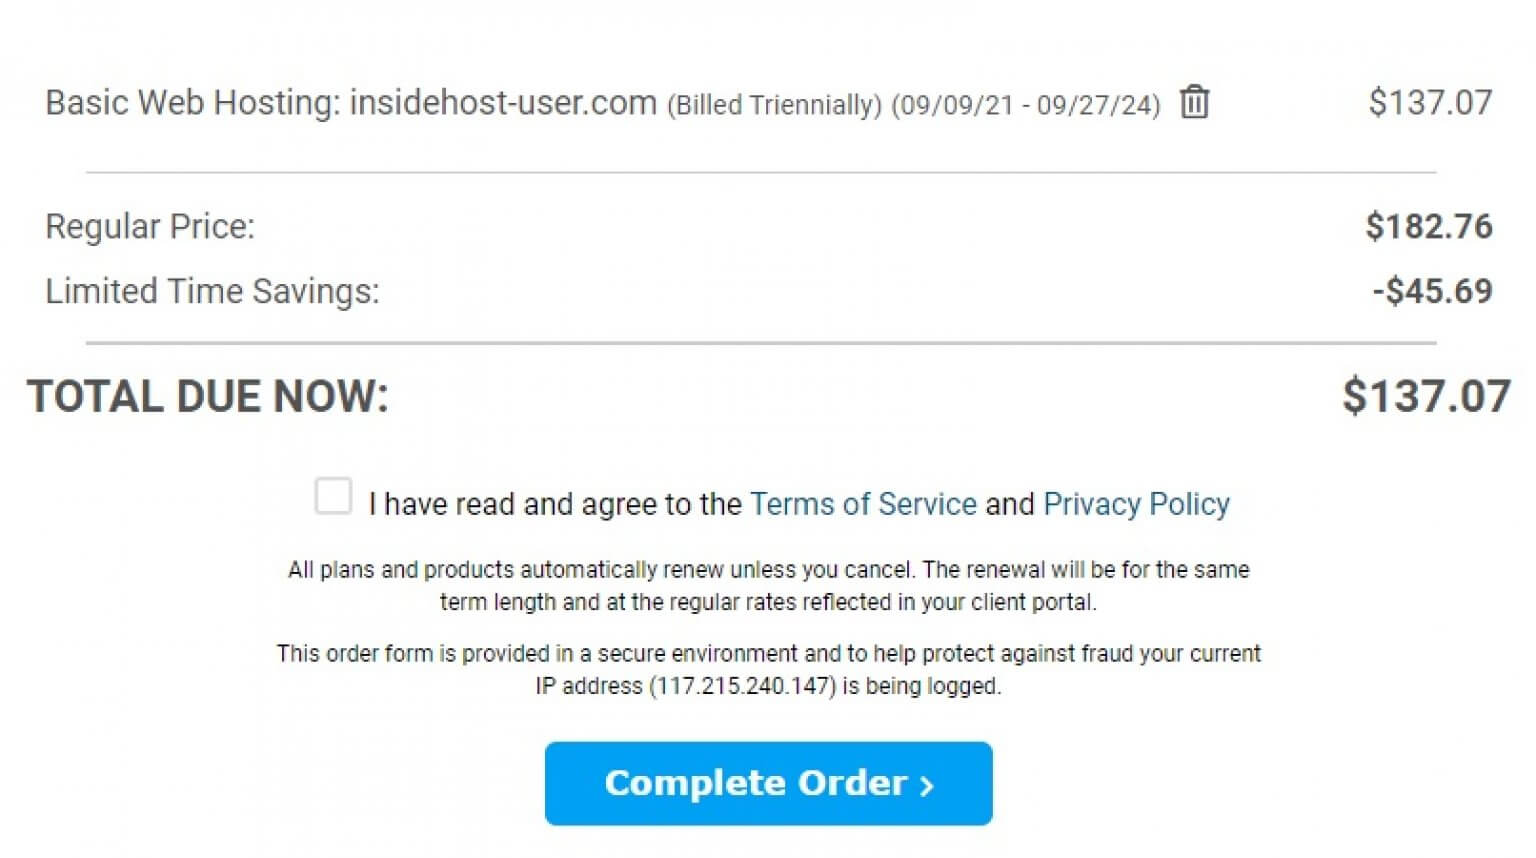The width and height of the screenshot is (1536, 858).
Task: Open the Terms of Service link
Action: (863, 504)
